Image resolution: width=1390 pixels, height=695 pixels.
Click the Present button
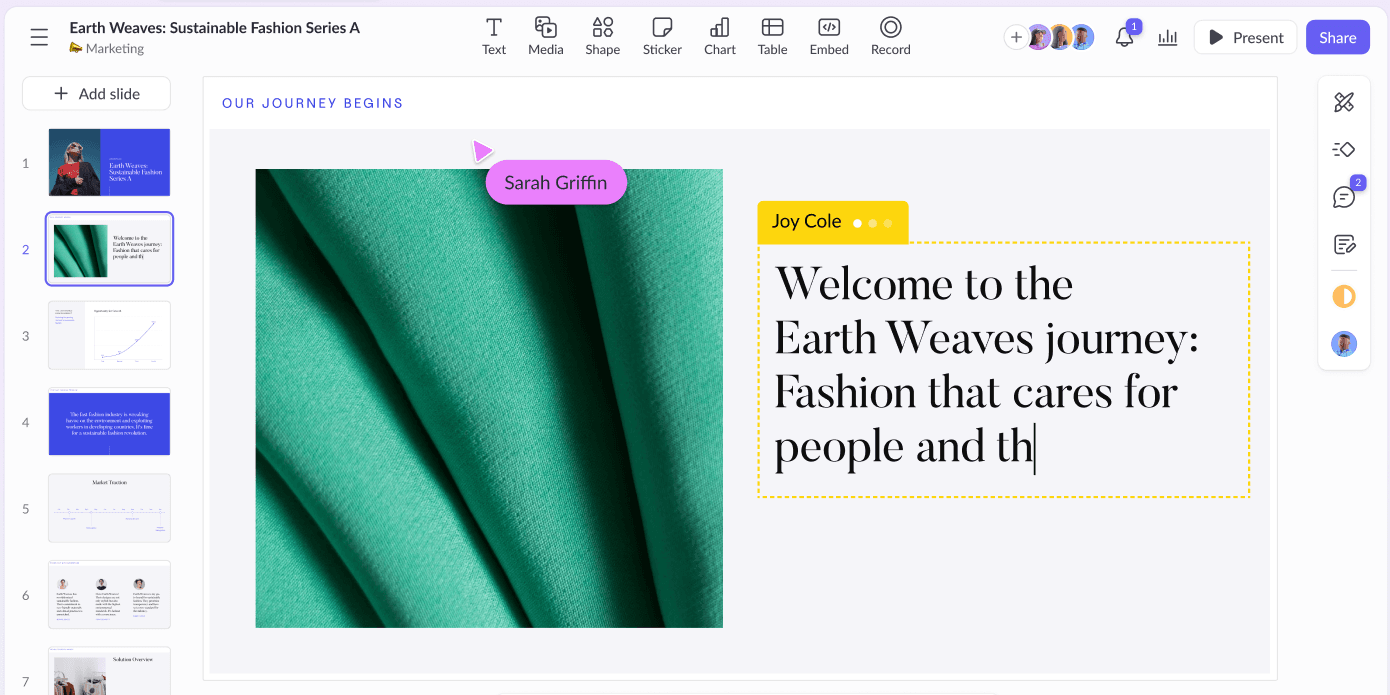[1245, 38]
